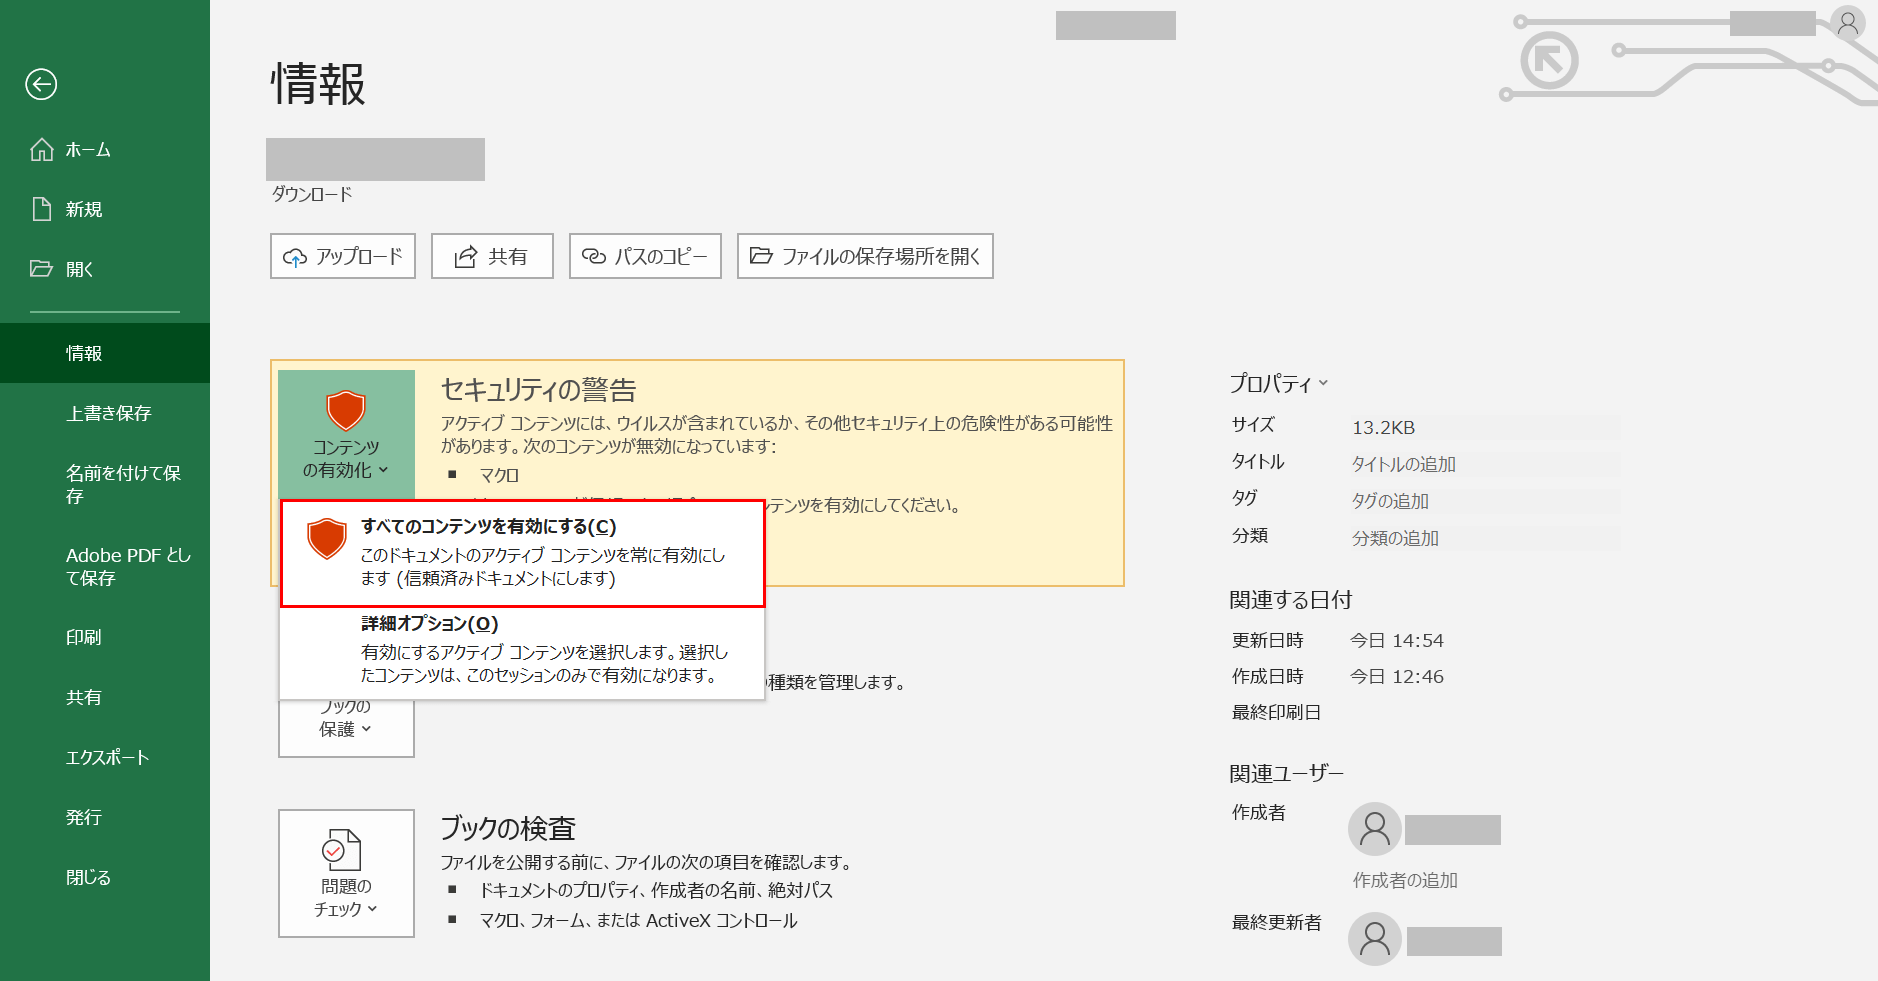Click the Upload (アップロード) cloud icon

(x=295, y=256)
